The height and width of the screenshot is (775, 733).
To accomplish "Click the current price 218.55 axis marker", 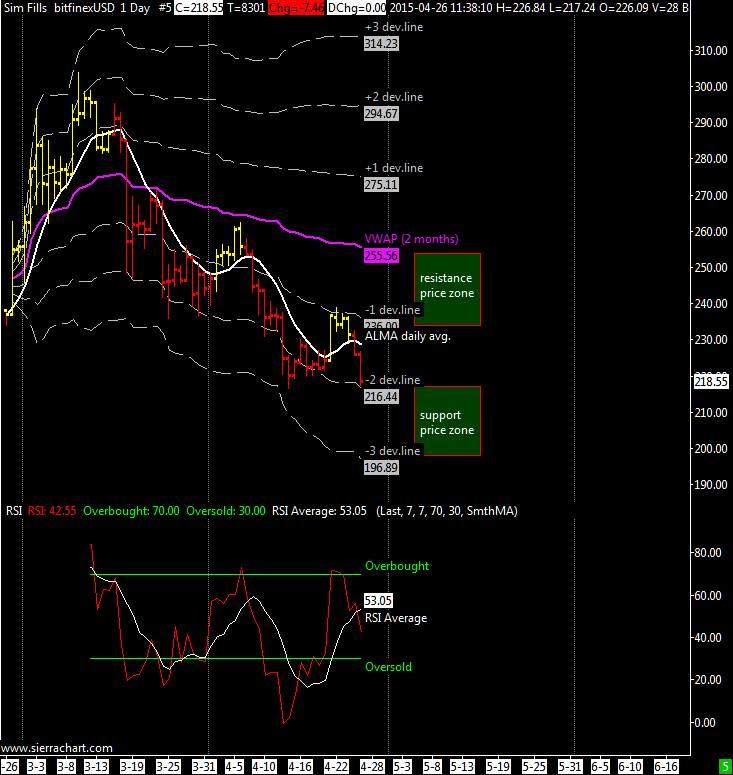I will pos(711,382).
